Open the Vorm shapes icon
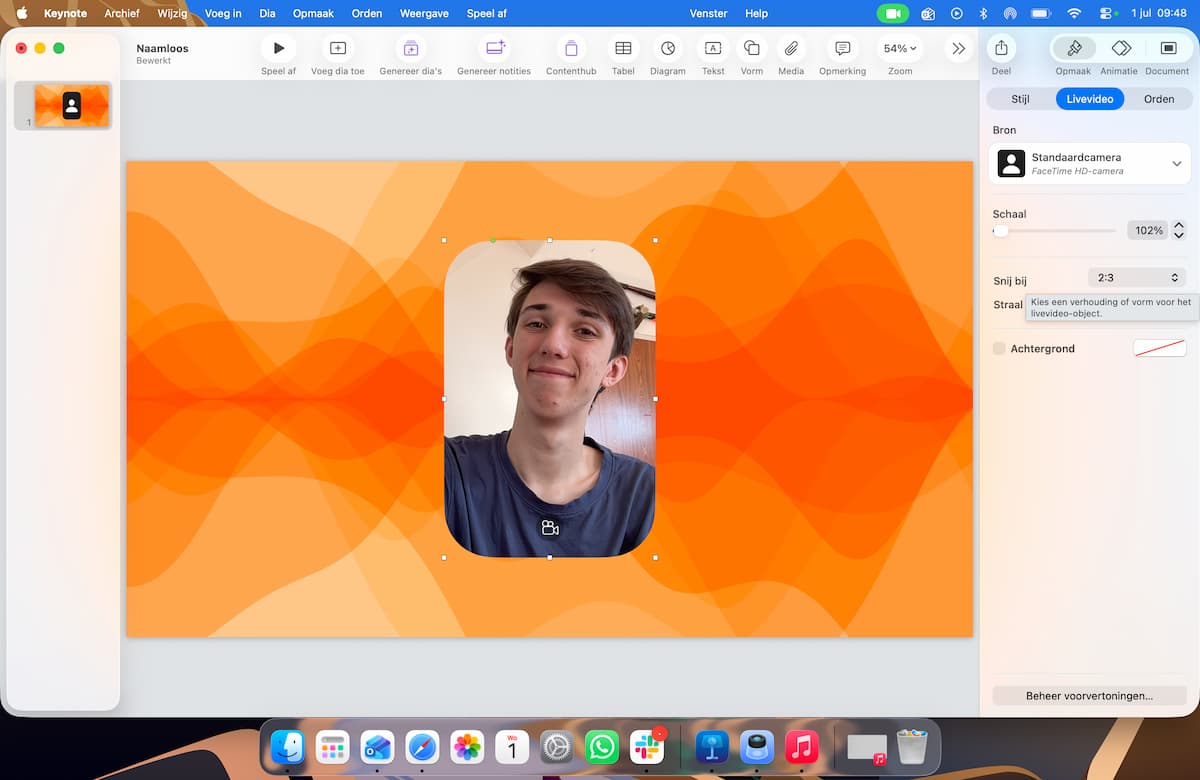The width and height of the screenshot is (1200, 780). point(752,48)
